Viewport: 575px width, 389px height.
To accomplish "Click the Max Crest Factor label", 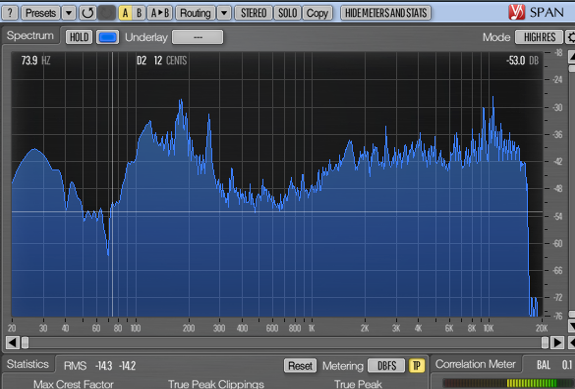I will pos(73,384).
